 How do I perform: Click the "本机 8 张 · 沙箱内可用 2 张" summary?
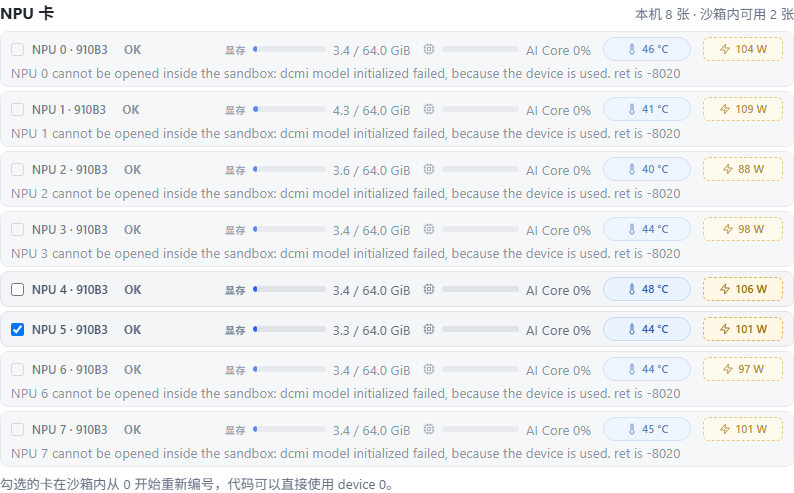pyautogui.click(x=714, y=14)
